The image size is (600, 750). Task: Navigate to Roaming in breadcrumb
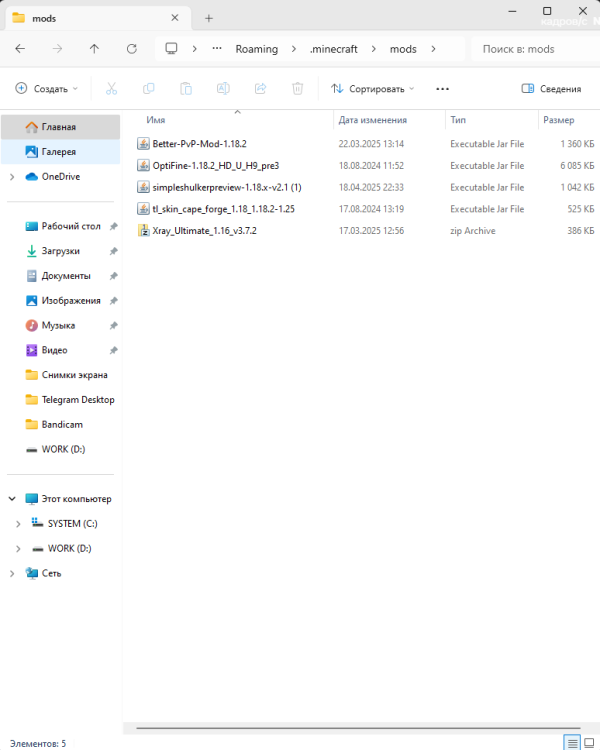(256, 49)
